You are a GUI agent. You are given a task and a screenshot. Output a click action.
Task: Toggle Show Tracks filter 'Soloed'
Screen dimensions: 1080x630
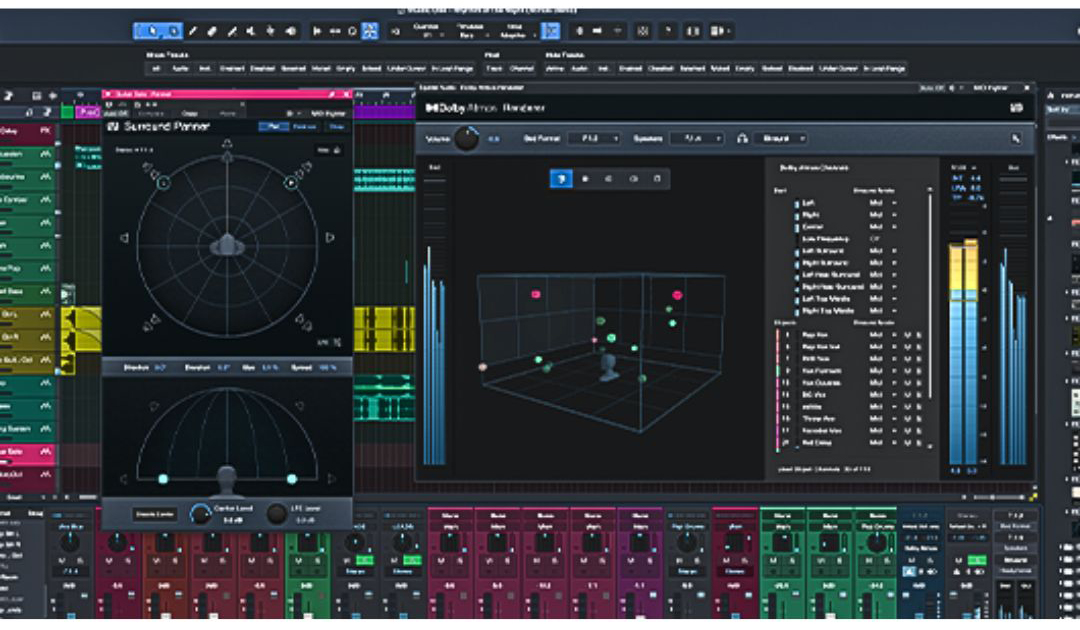[371, 69]
